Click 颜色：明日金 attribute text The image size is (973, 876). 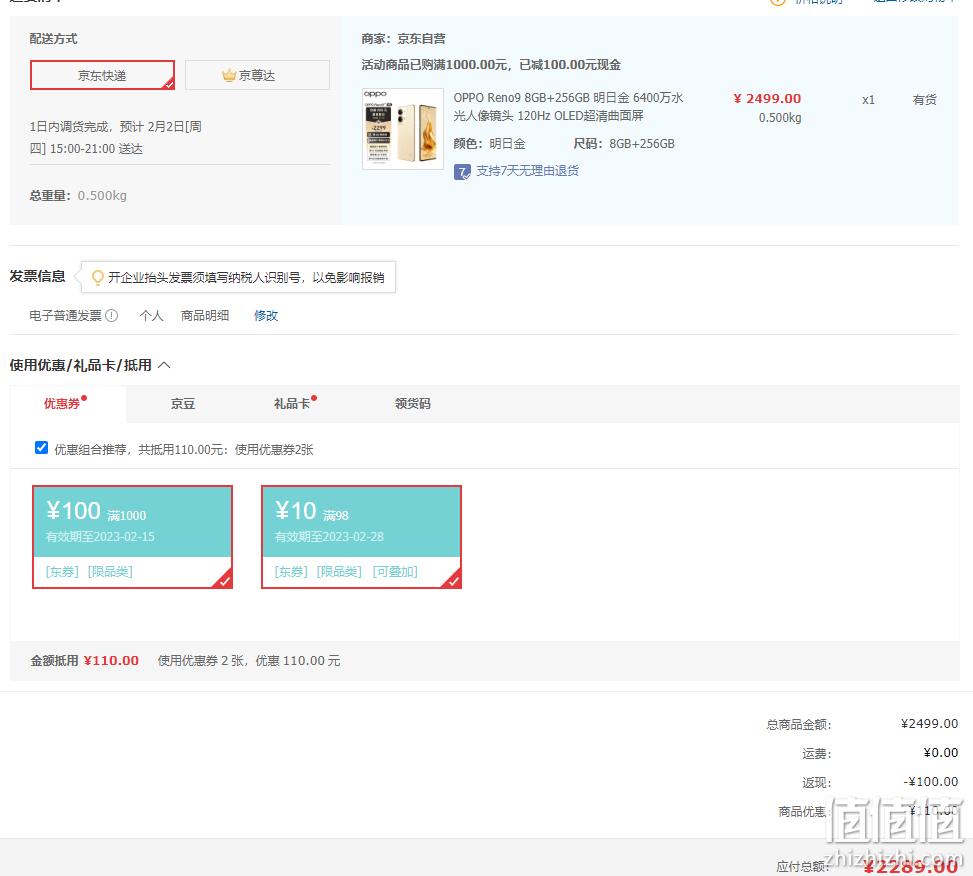click(489, 144)
